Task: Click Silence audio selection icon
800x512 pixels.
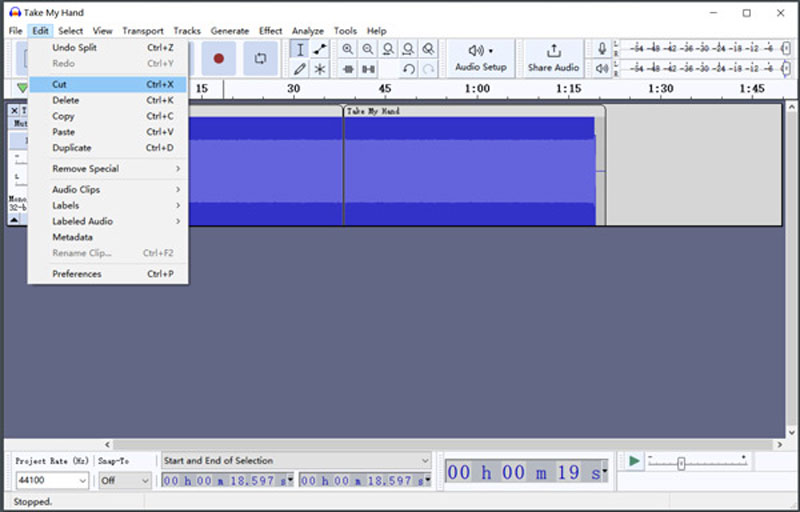Action: pos(368,68)
